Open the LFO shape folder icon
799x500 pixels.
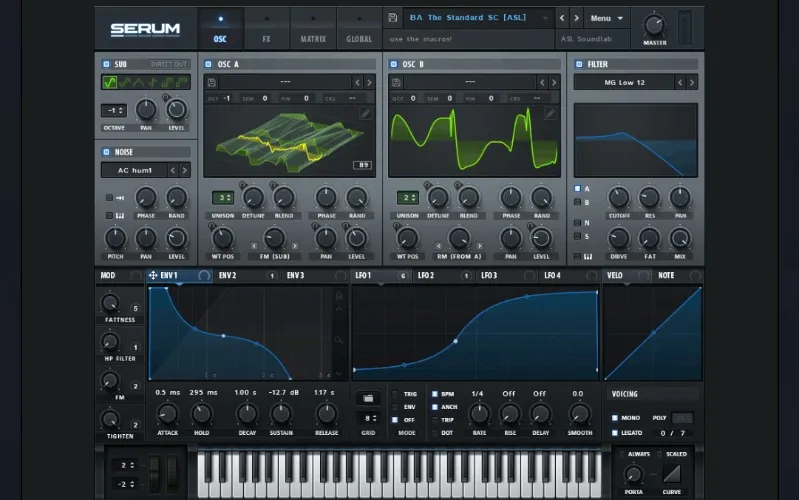pos(368,398)
